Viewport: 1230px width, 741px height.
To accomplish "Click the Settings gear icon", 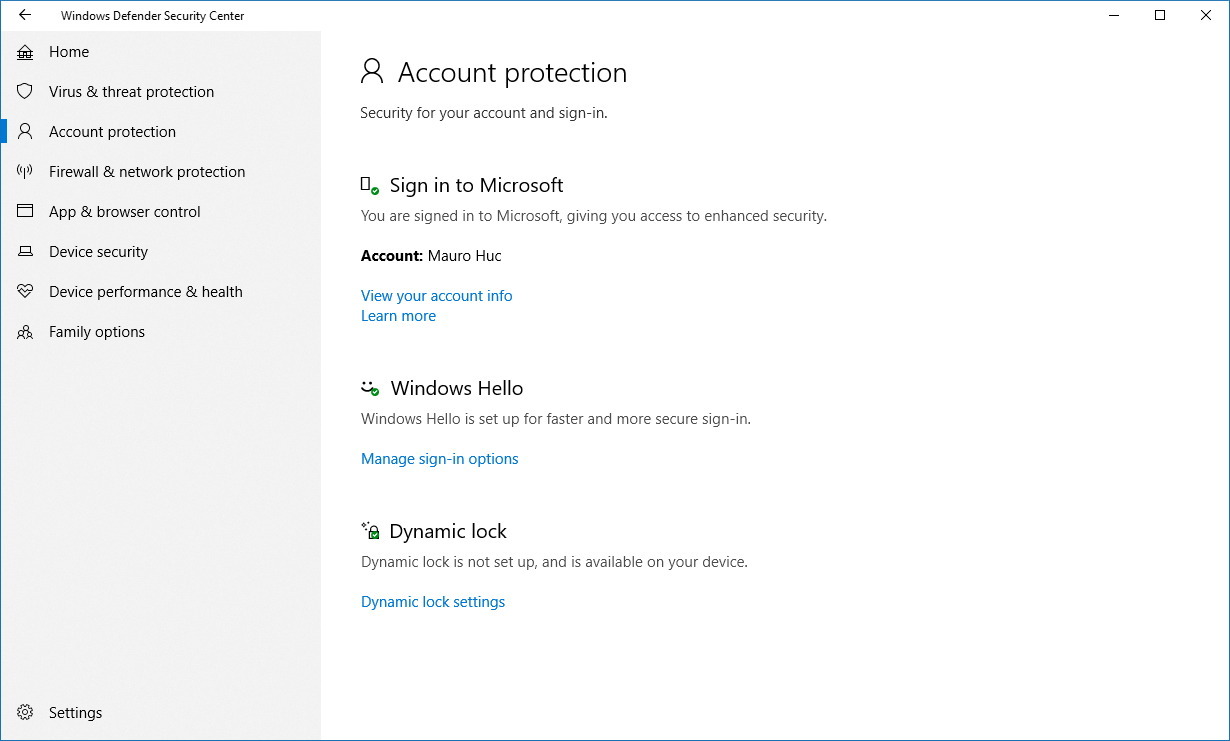I will 25,713.
